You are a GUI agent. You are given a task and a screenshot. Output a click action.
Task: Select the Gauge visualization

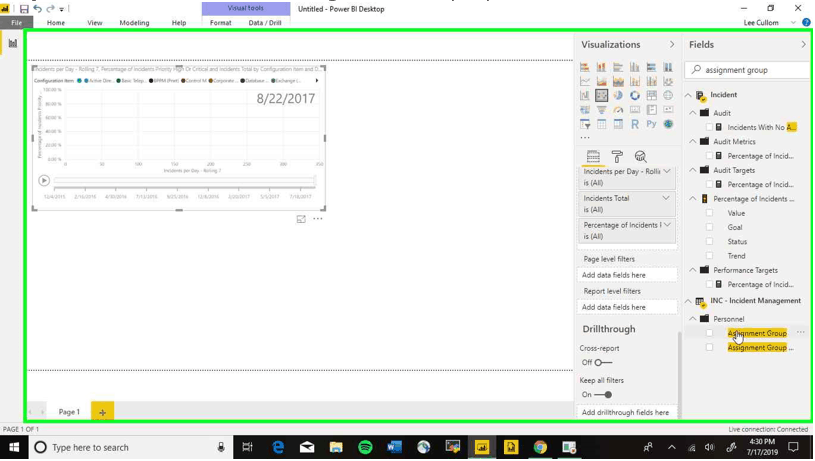[618, 110]
